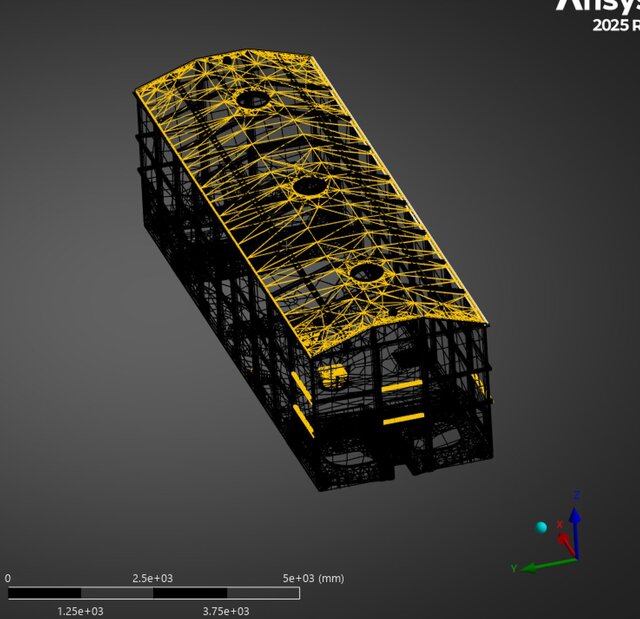640x619 pixels.
Task: Click the 2025 R version text
Action: tap(614, 26)
